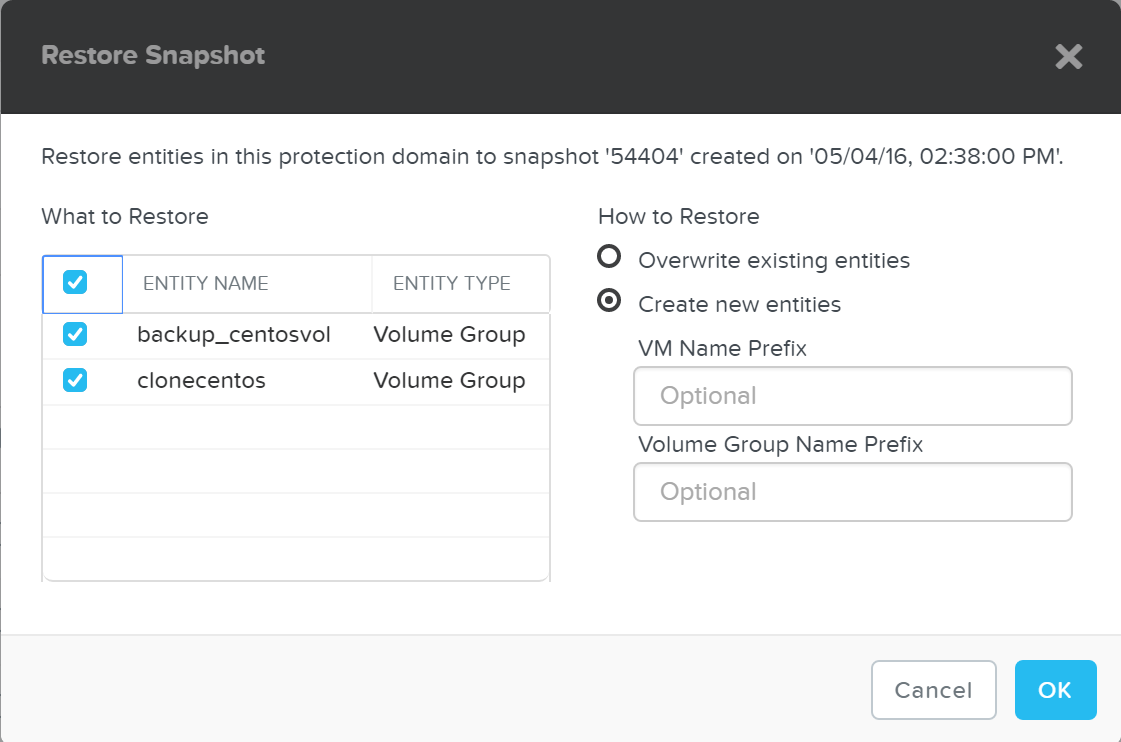Confirm restore by clicking OK
Screen dimensions: 1121x742
tap(1055, 690)
